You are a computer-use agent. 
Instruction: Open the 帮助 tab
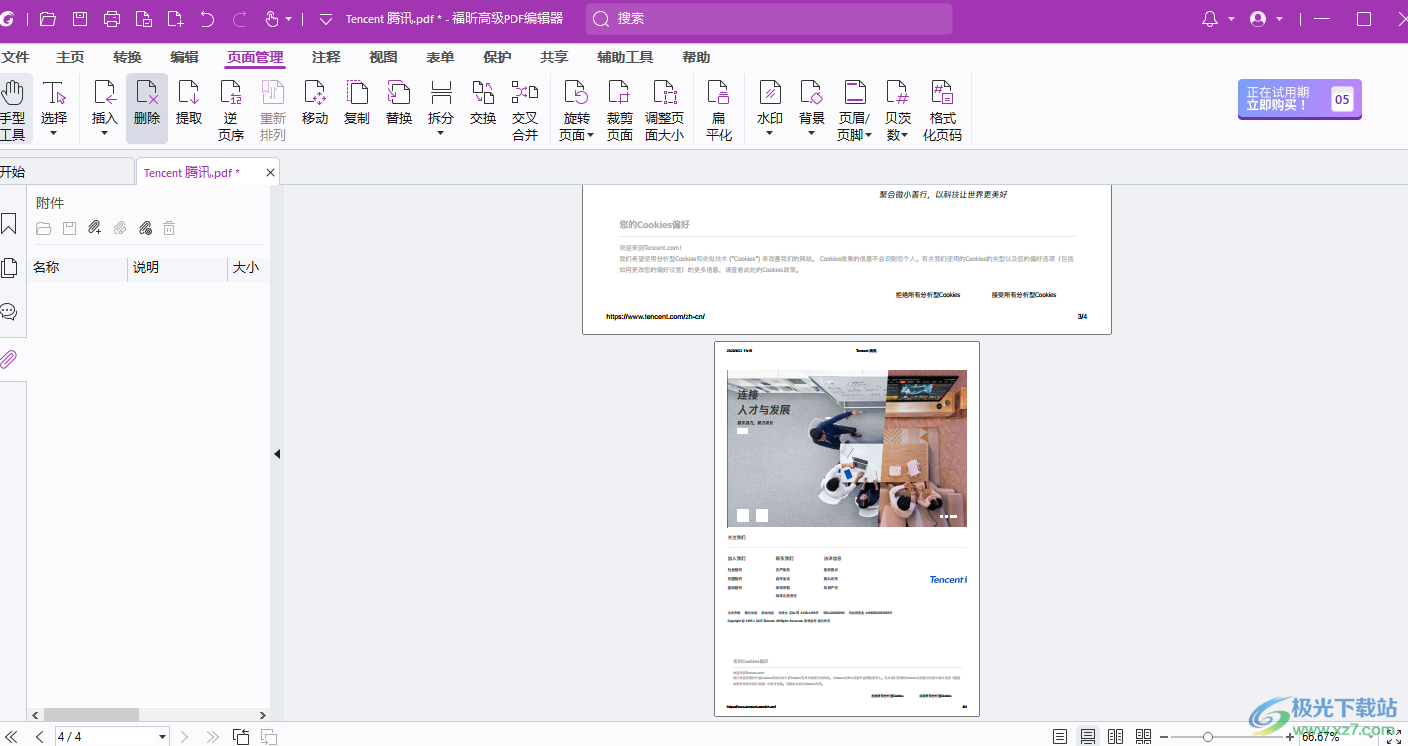[x=696, y=58]
